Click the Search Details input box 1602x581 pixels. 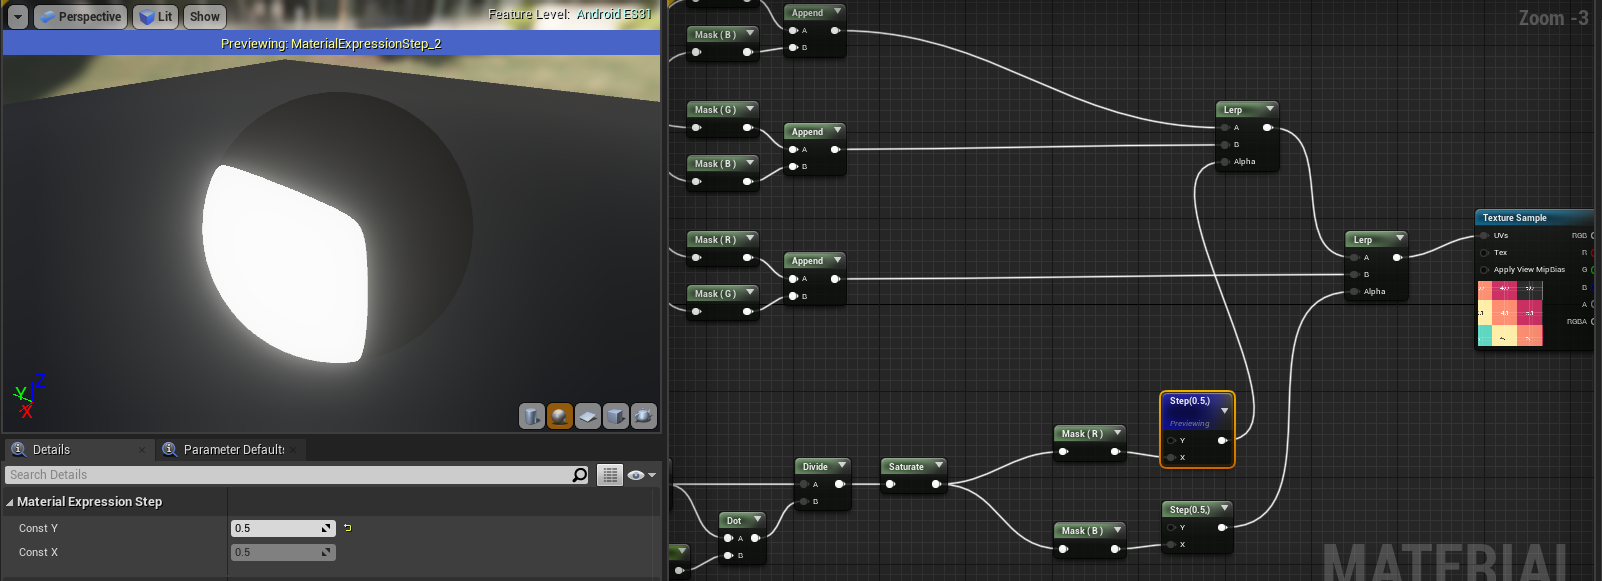click(290, 475)
